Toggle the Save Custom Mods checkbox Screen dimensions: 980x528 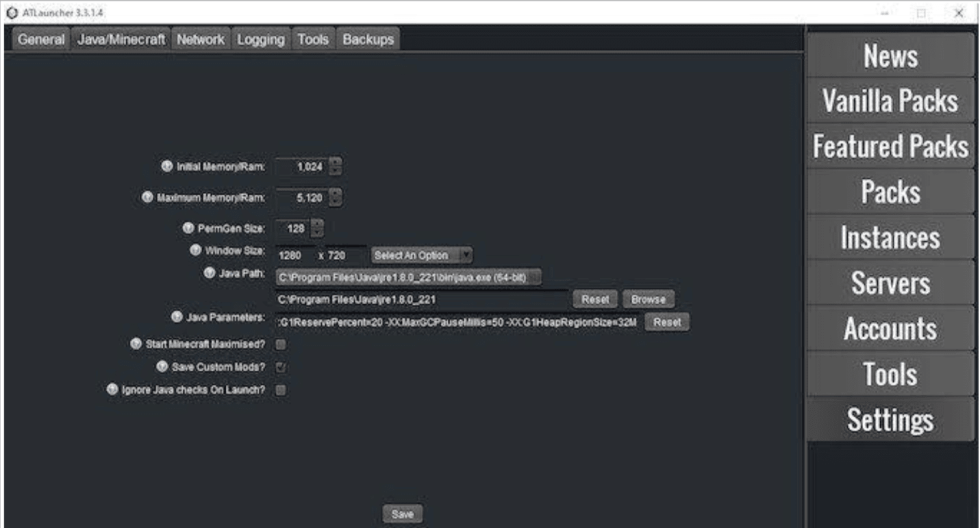click(281, 367)
